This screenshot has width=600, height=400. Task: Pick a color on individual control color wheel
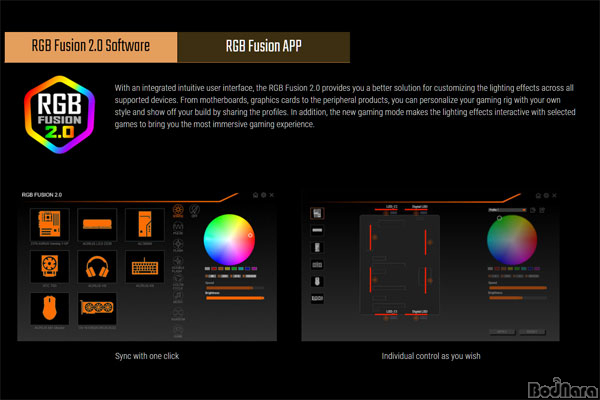click(512, 240)
